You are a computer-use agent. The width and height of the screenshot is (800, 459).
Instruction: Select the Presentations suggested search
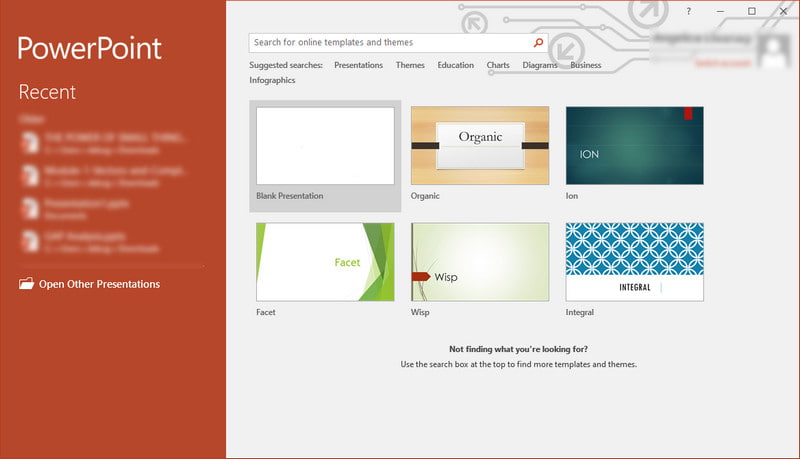(x=358, y=65)
